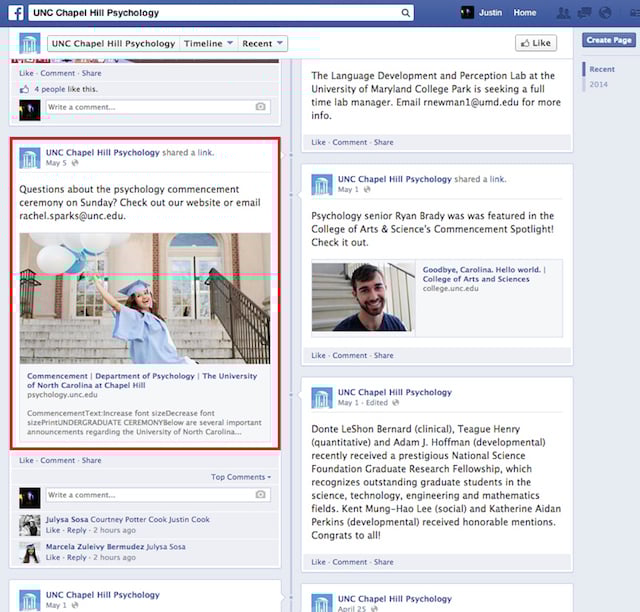This screenshot has height=612, width=640.
Task: Click the thumbs-up icon by 4 people like this
Action: (x=24, y=89)
